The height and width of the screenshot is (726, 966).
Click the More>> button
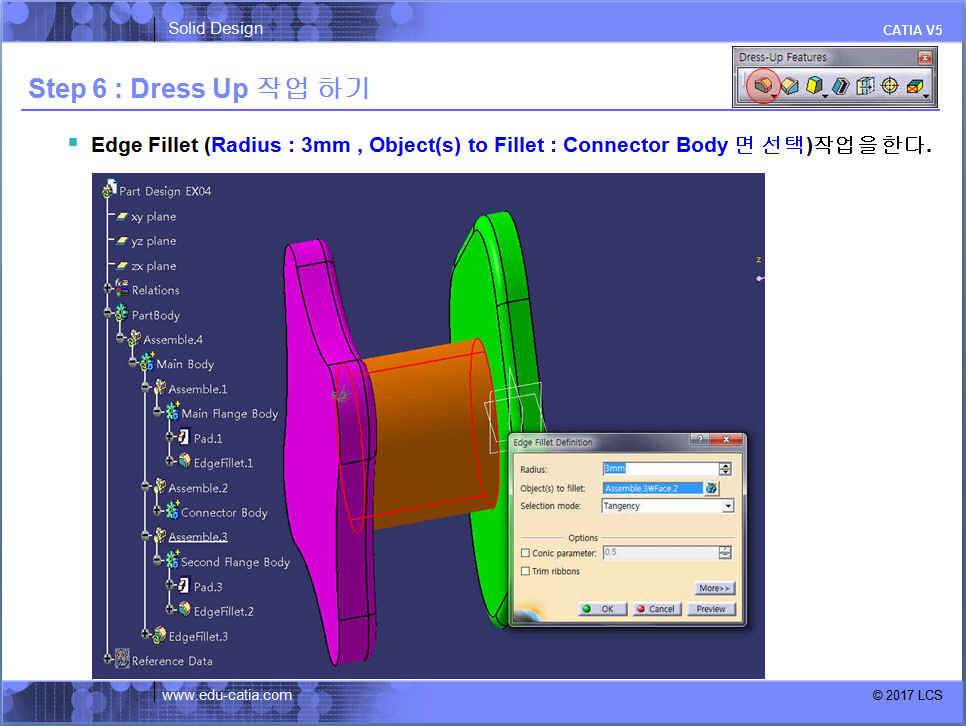point(715,588)
